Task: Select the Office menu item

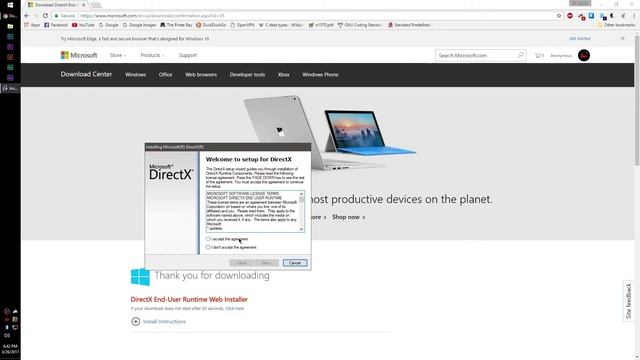Action: pyautogui.click(x=165, y=75)
